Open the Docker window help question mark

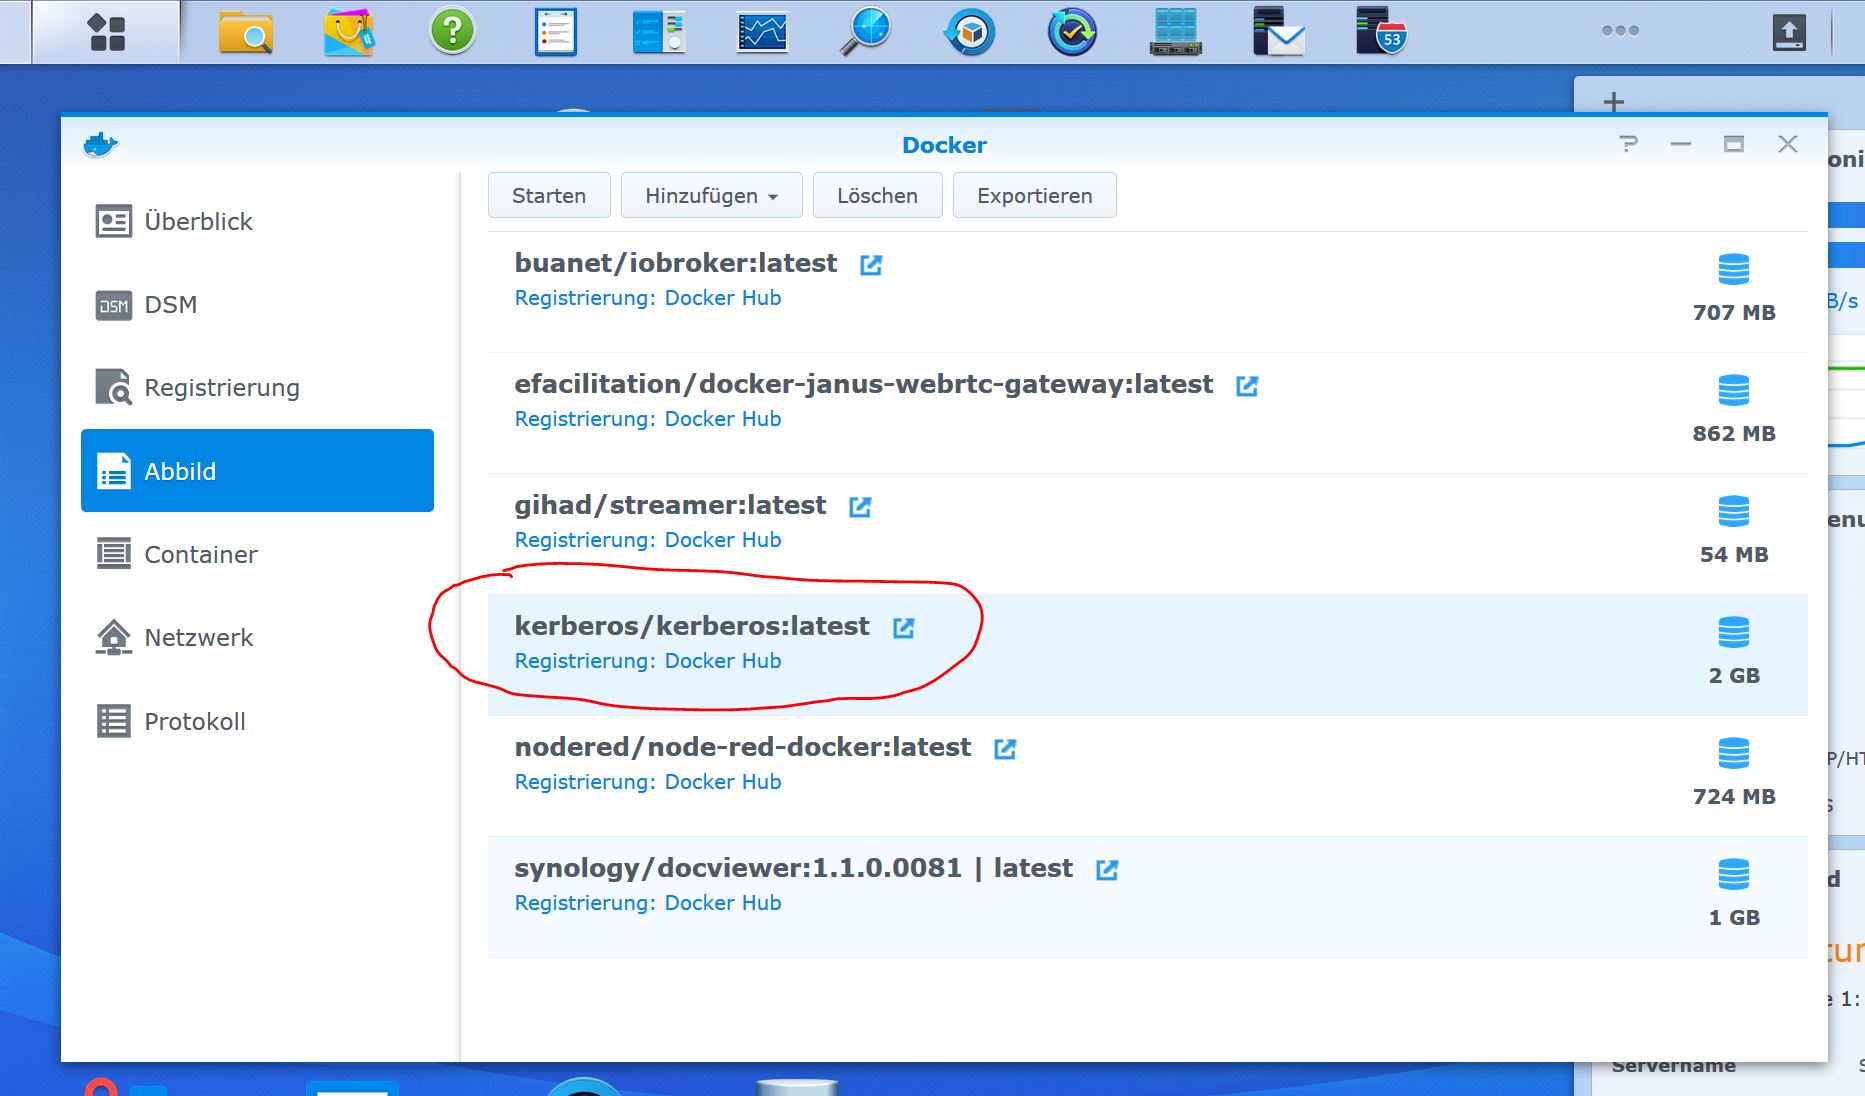coord(1629,144)
